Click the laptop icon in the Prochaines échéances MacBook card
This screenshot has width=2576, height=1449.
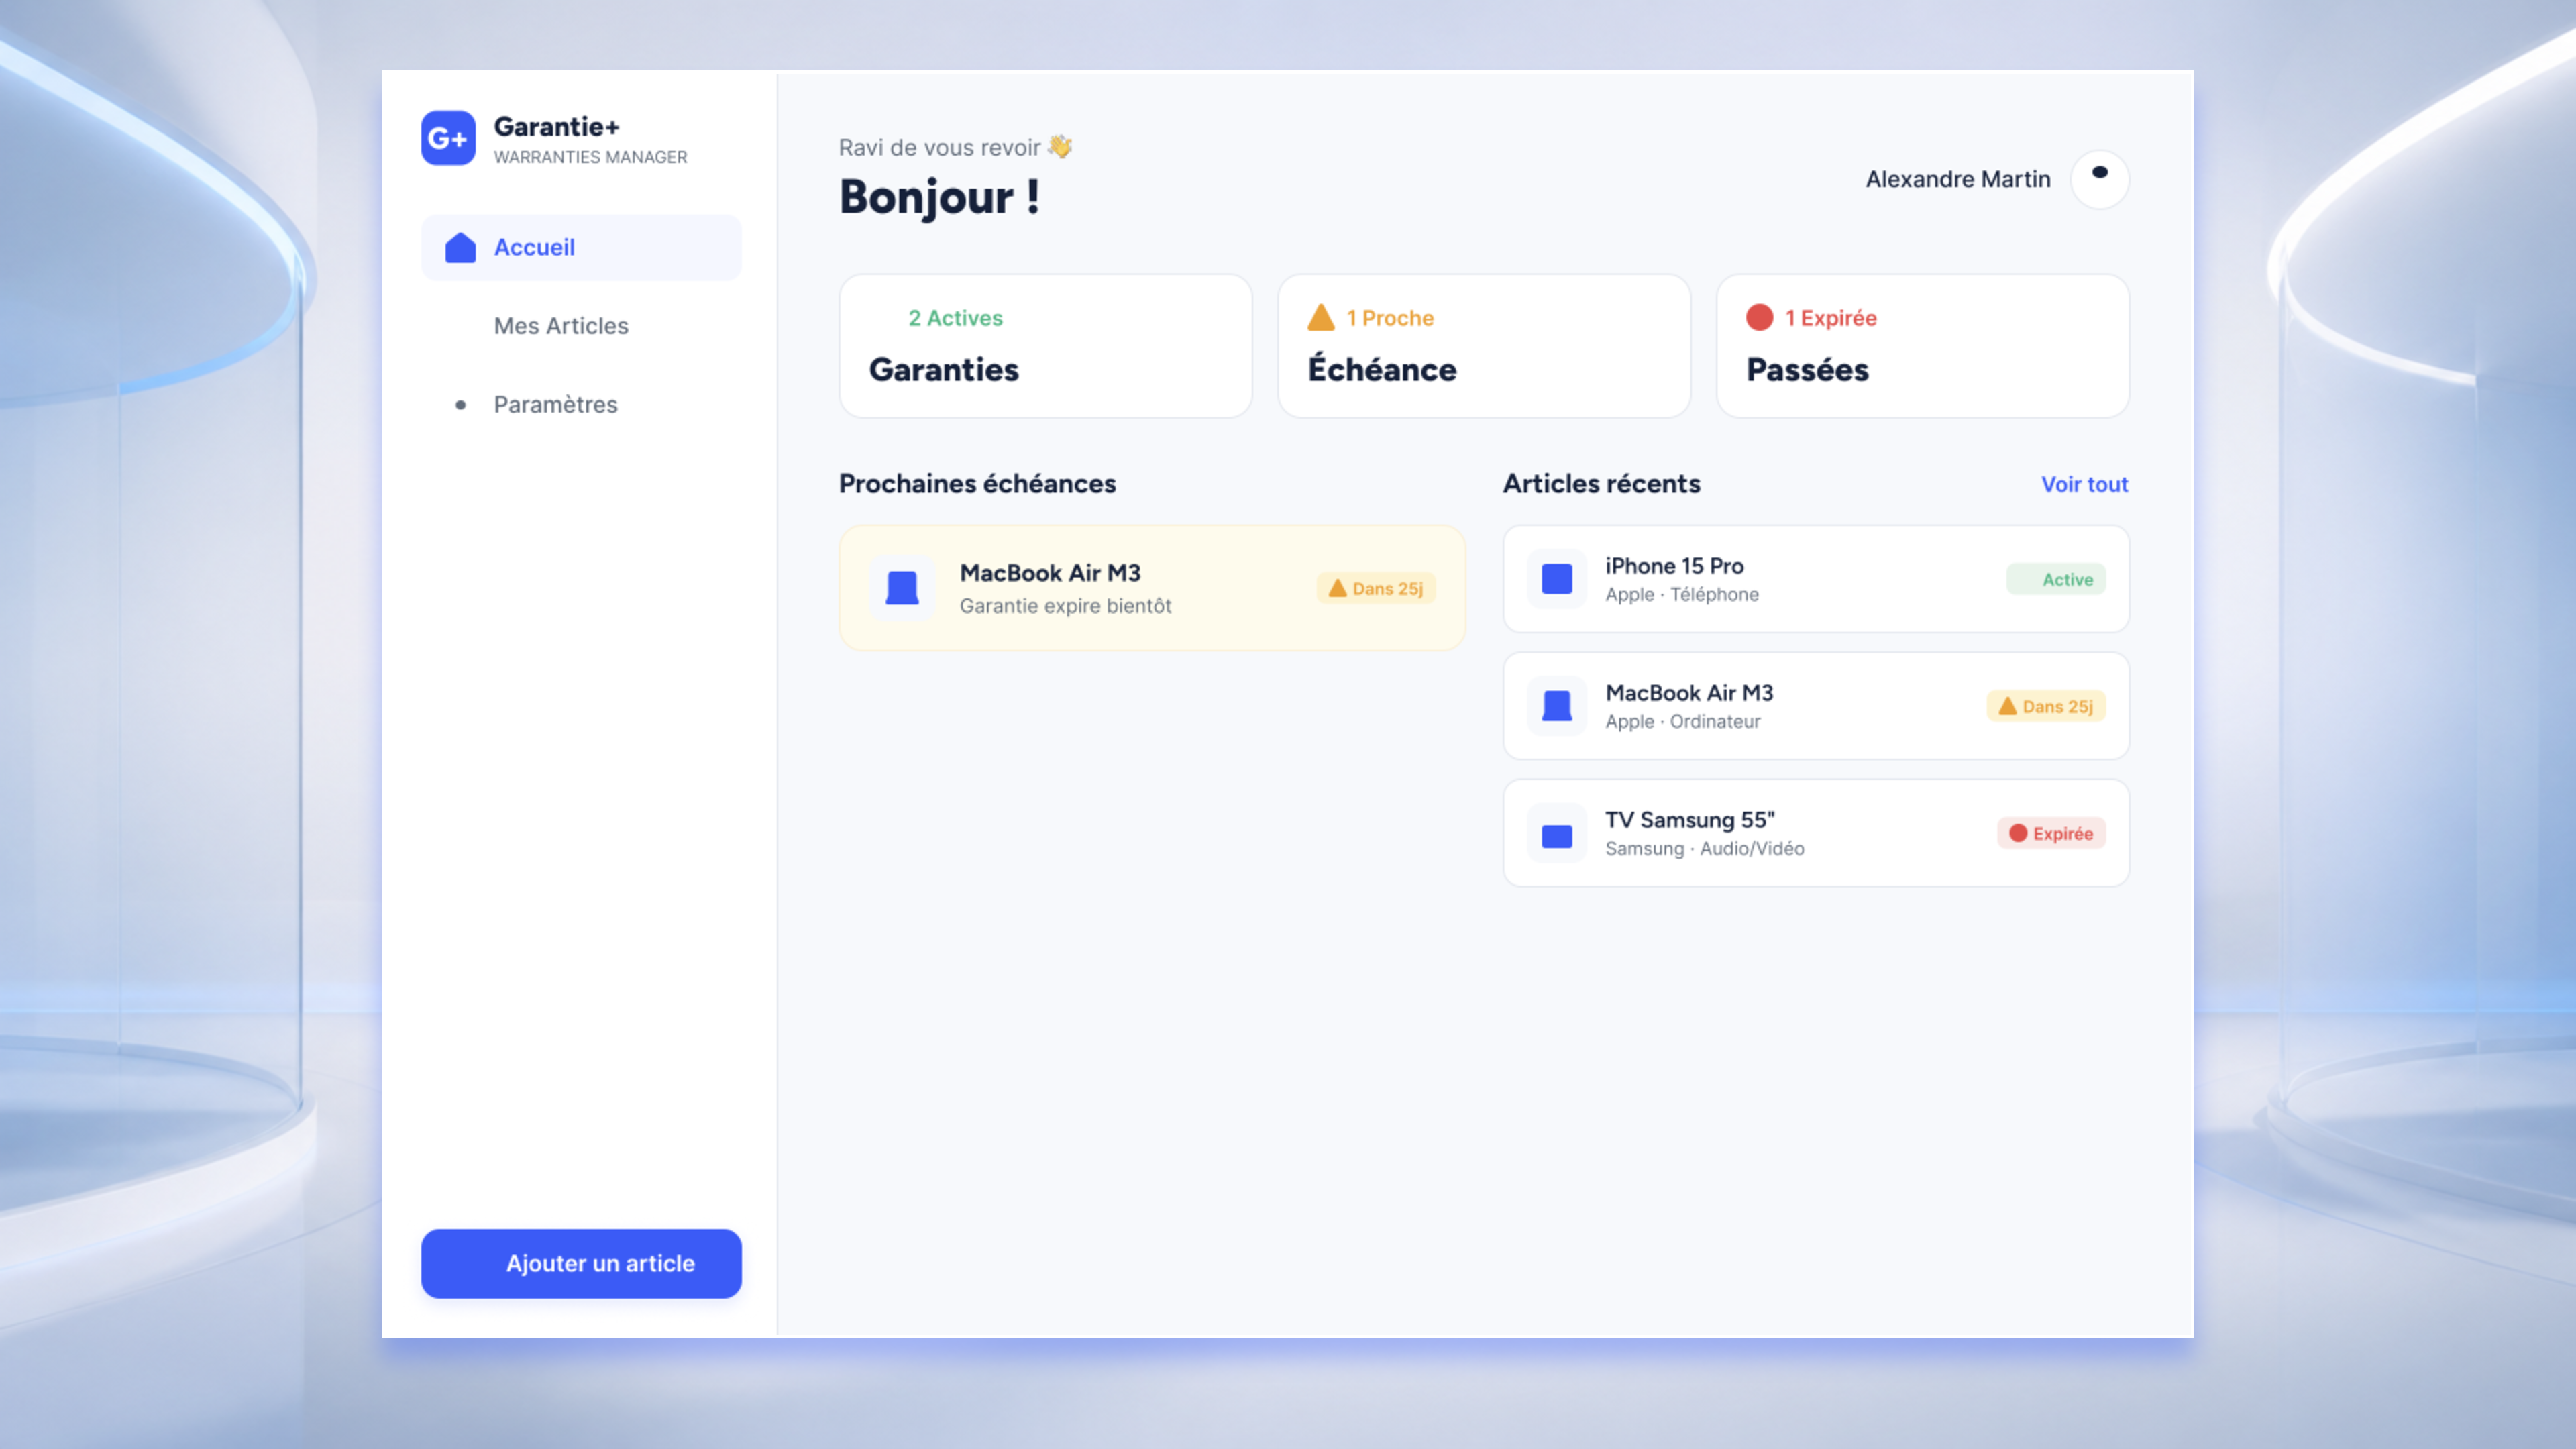coord(902,588)
